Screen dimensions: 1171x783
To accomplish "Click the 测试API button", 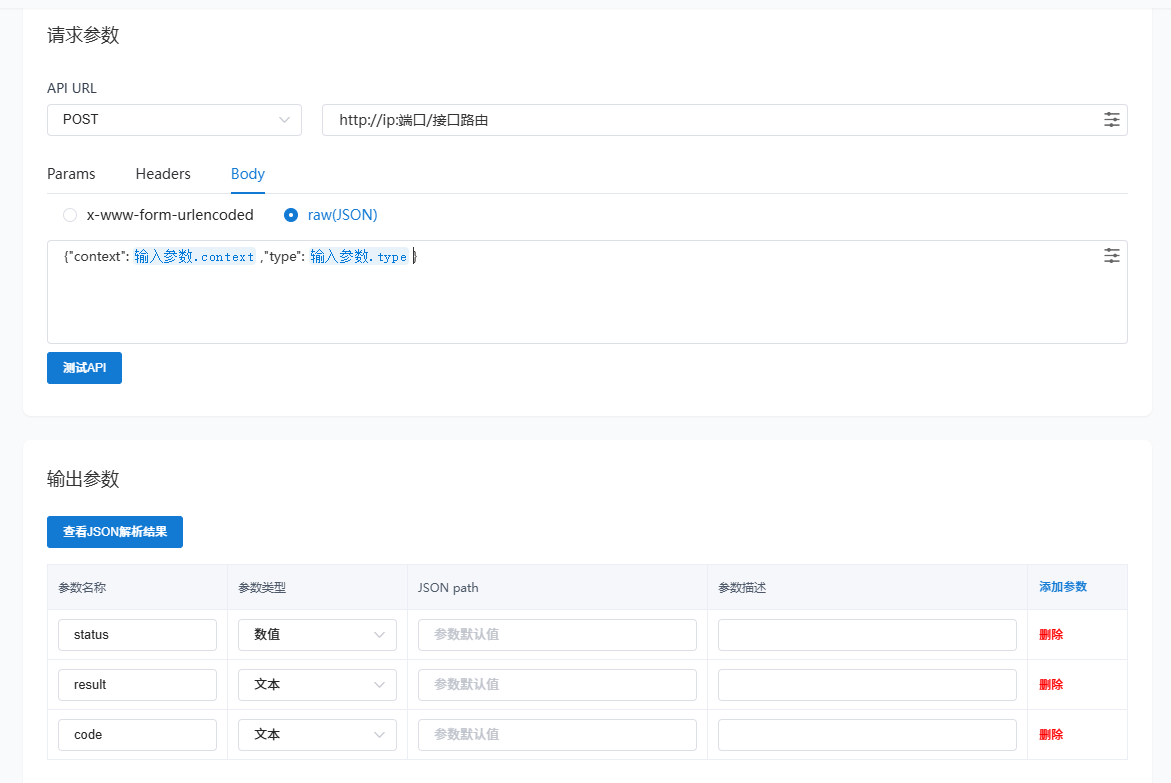I will point(84,368).
